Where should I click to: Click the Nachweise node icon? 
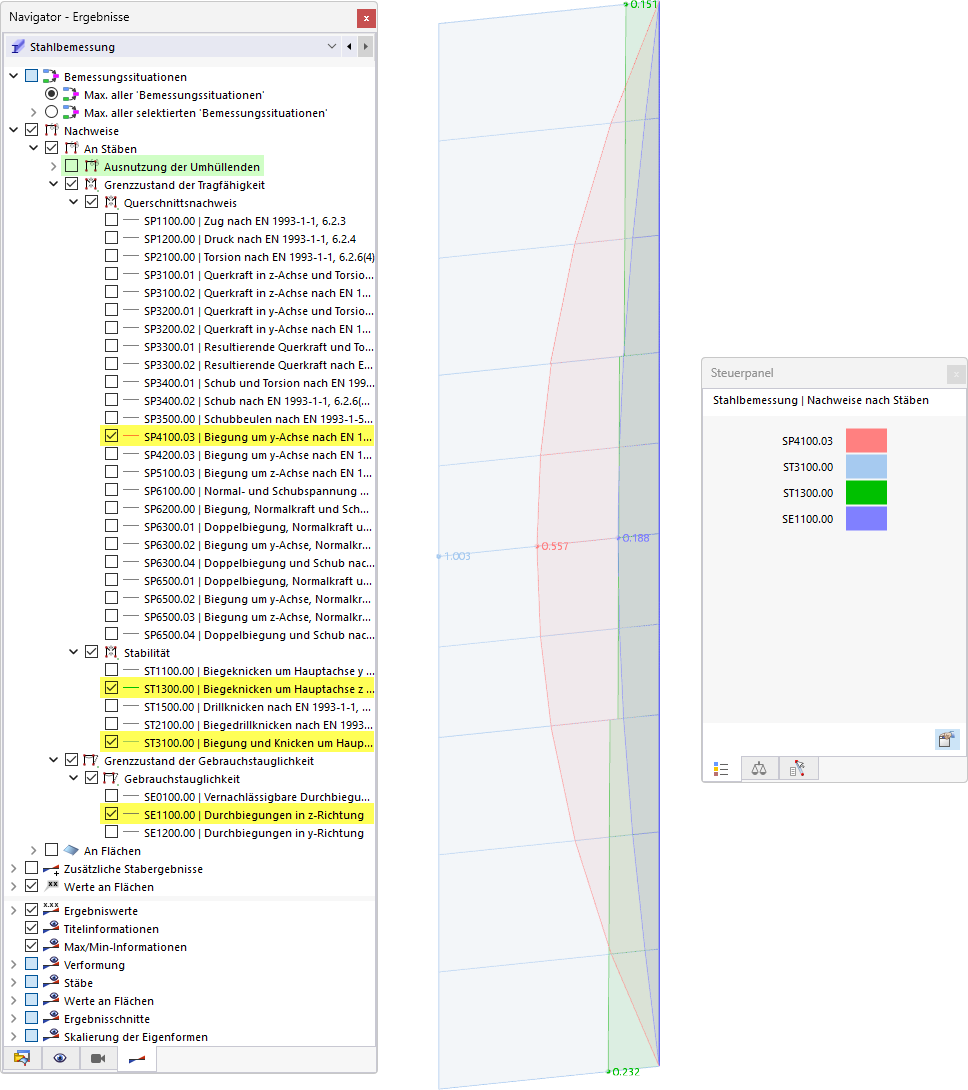click(51, 130)
